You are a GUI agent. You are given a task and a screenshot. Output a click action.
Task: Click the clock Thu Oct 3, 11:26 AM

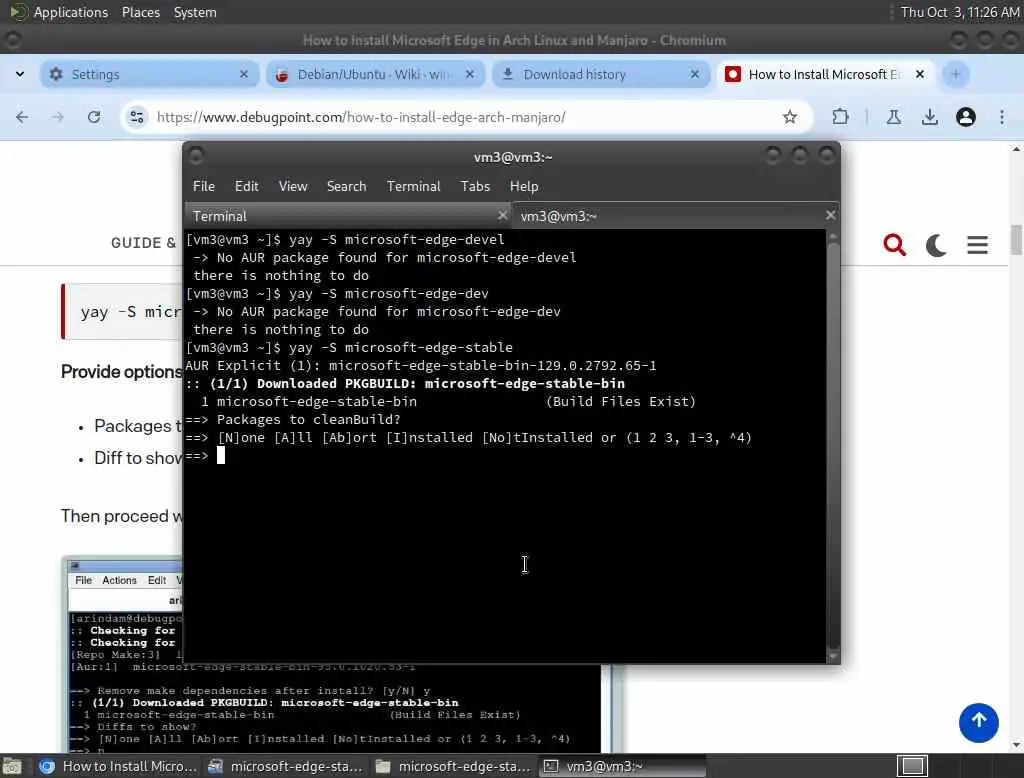pyautogui.click(x=959, y=12)
